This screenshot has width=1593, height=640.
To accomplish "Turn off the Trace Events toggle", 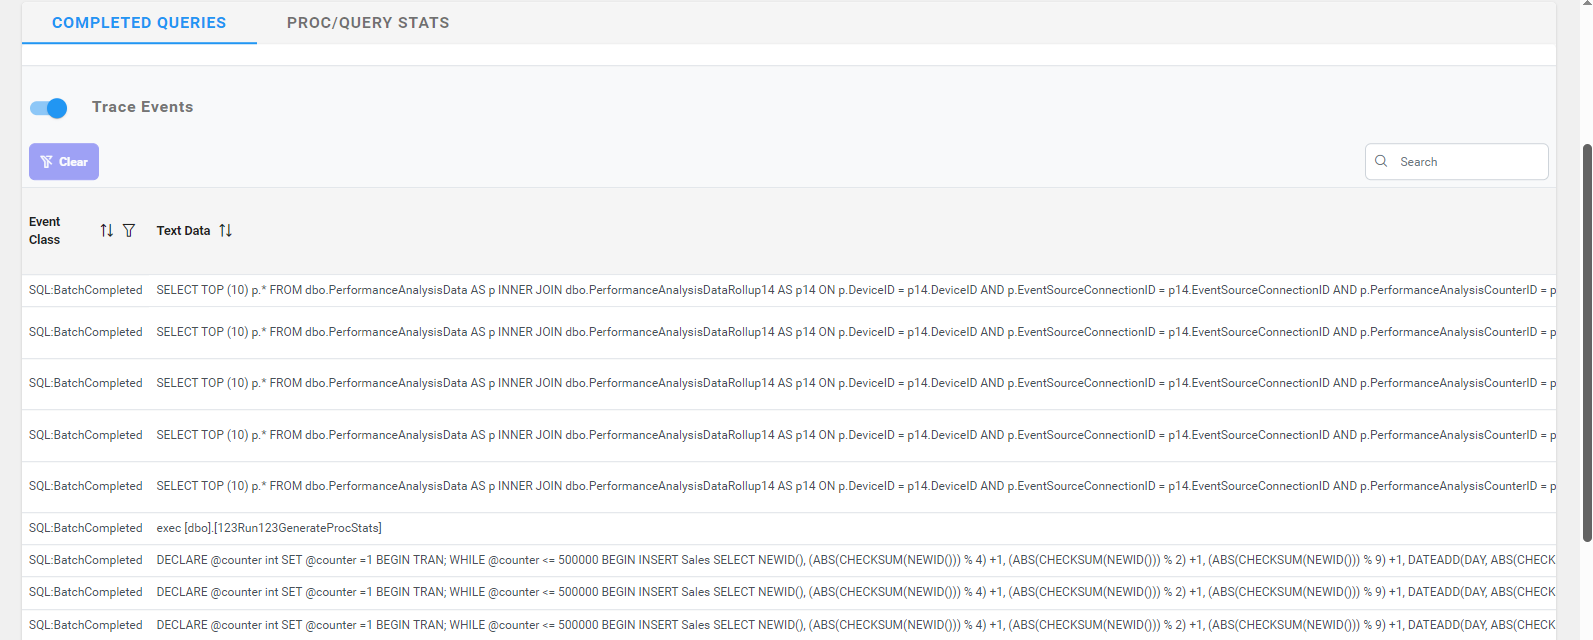I will (48, 108).
